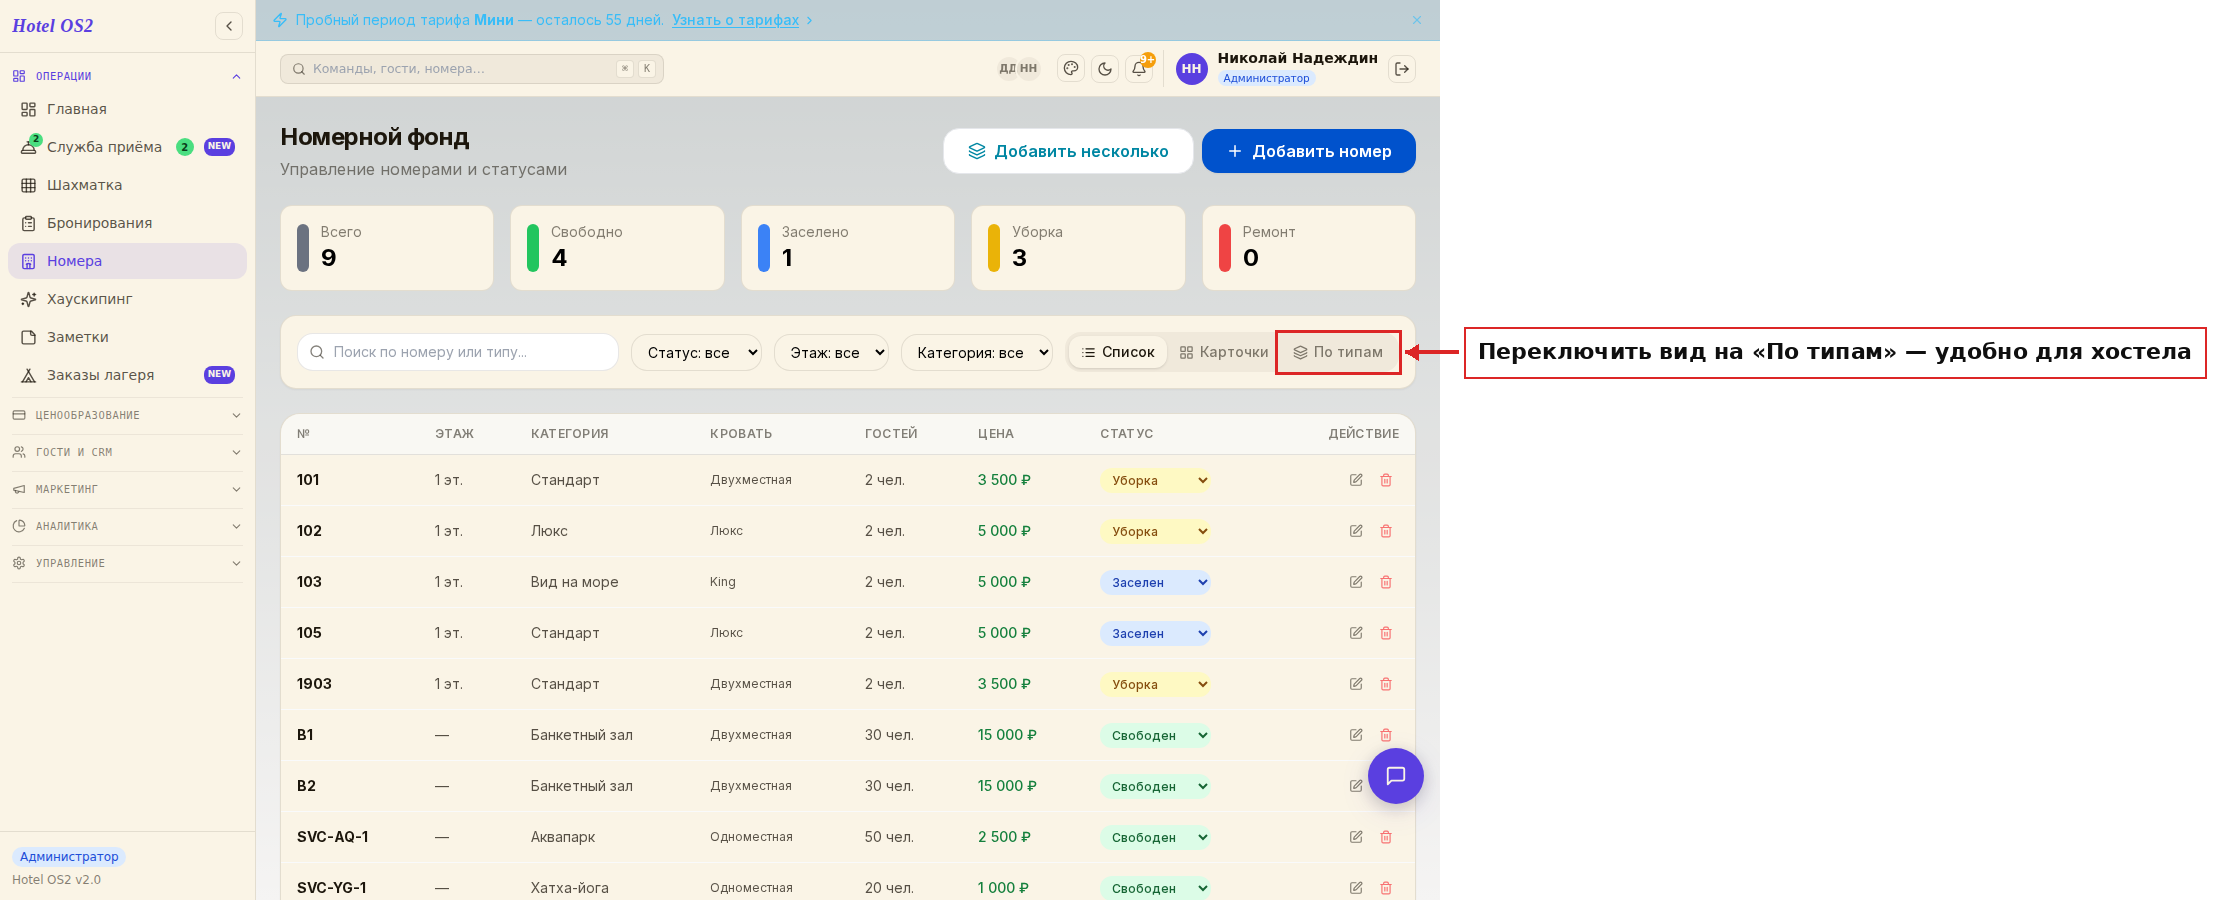This screenshot has width=2230, height=900.
Task: Change status dropdown of room B1
Action: pyautogui.click(x=1155, y=735)
